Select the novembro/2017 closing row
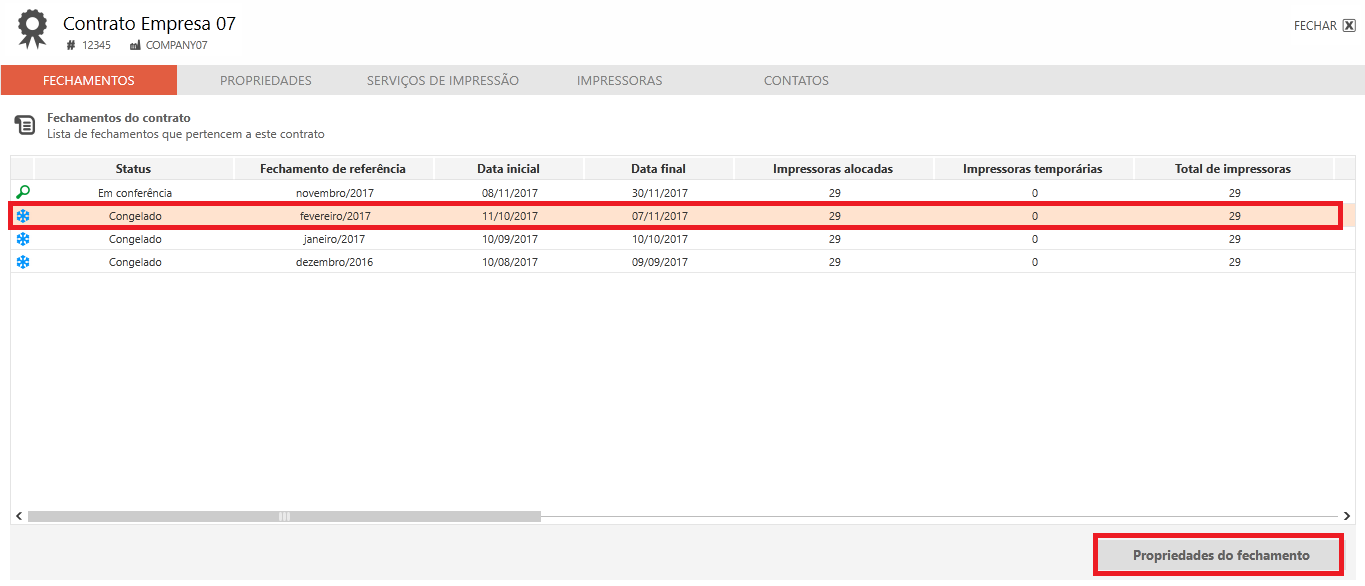 (x=333, y=193)
